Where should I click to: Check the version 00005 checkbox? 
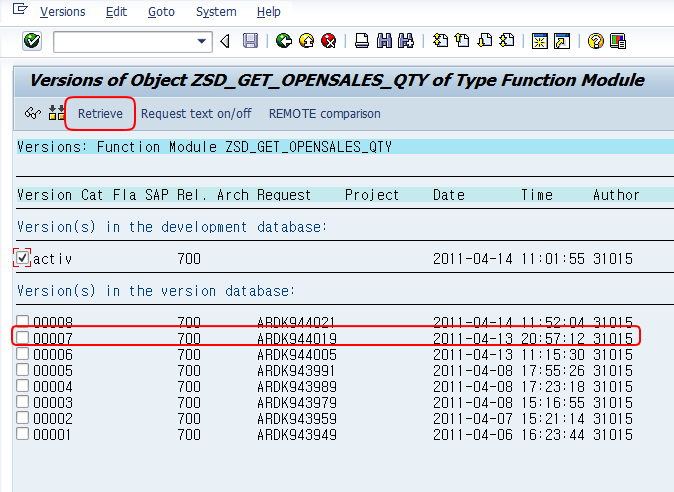(x=22, y=370)
